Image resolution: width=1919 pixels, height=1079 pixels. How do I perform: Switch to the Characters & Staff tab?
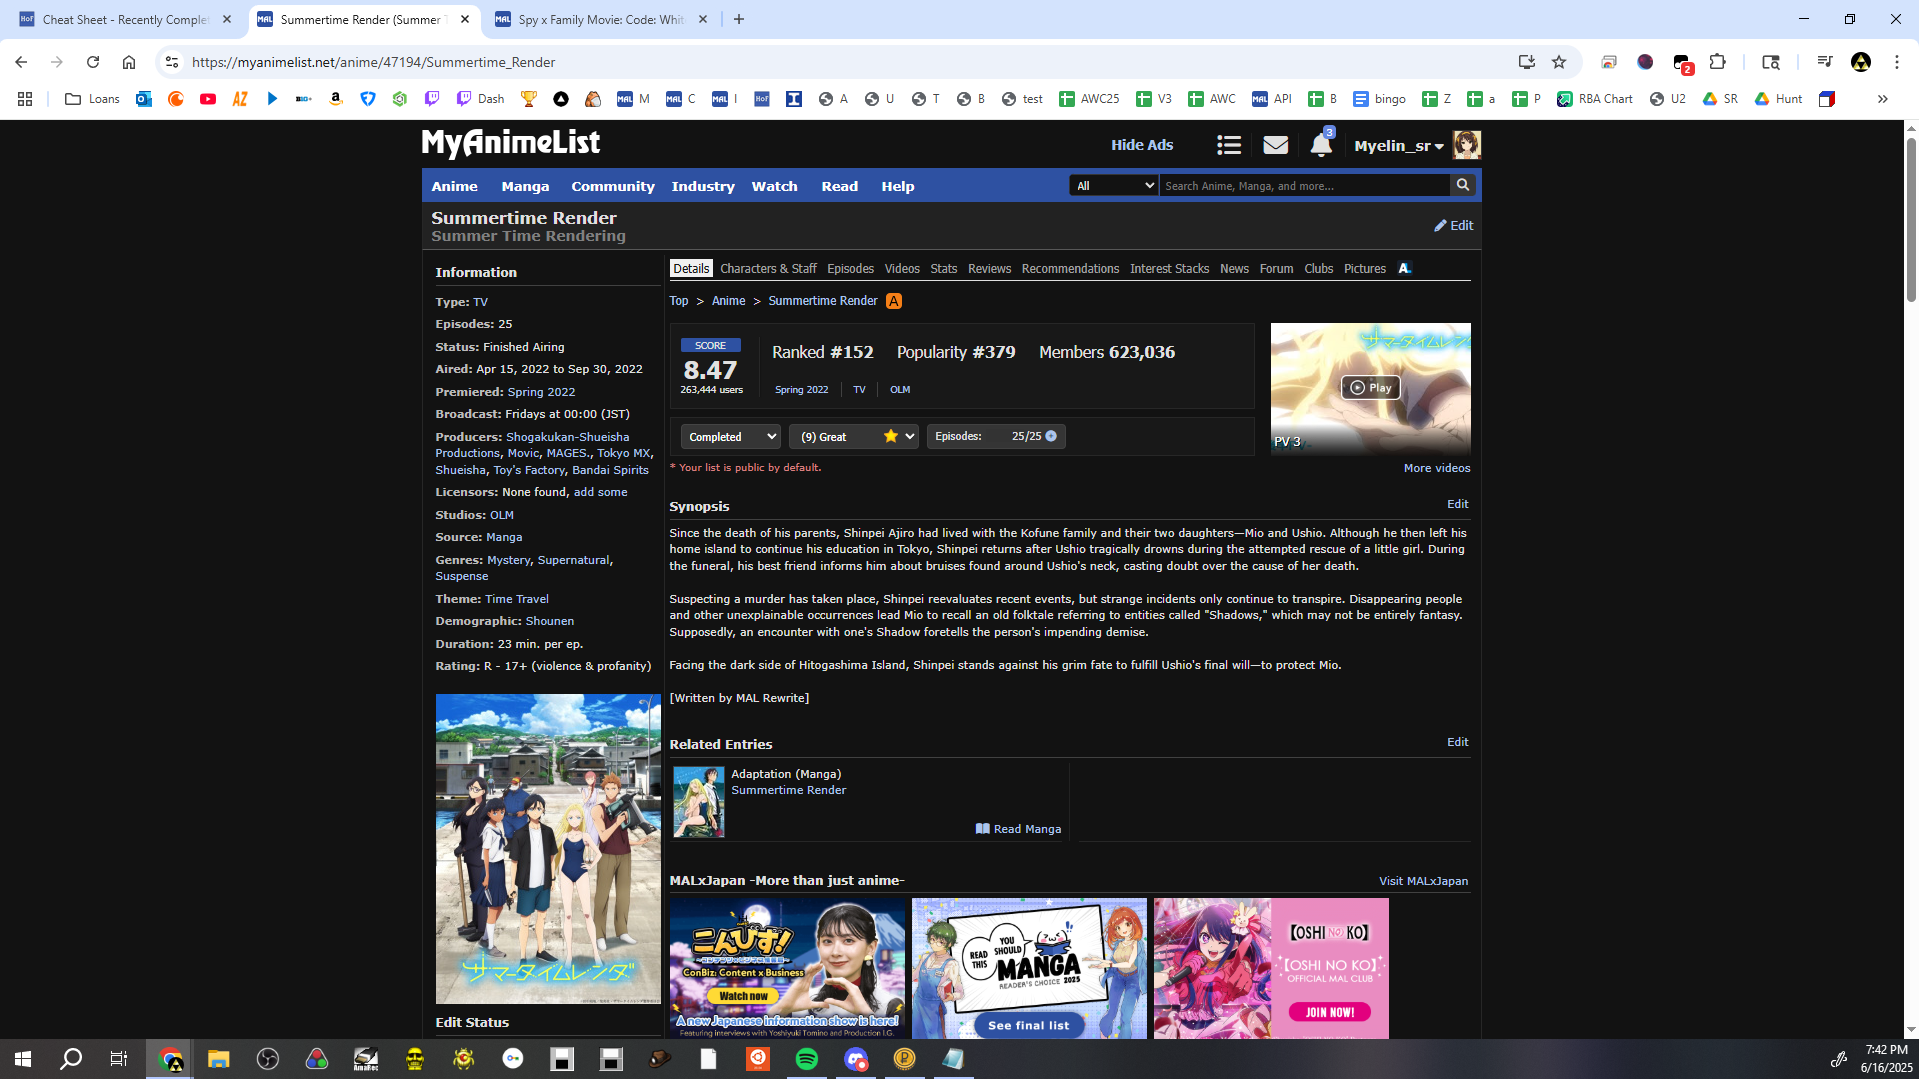(x=768, y=269)
